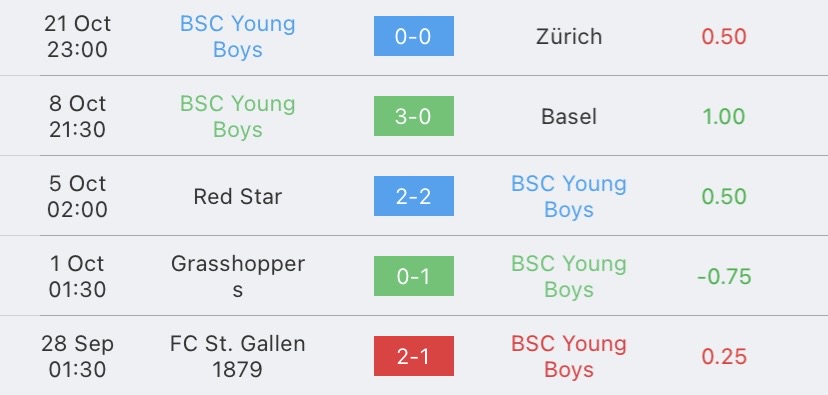828x395 pixels.
Task: Tap the 0-1 score against Grasshoppers
Action: point(413,276)
